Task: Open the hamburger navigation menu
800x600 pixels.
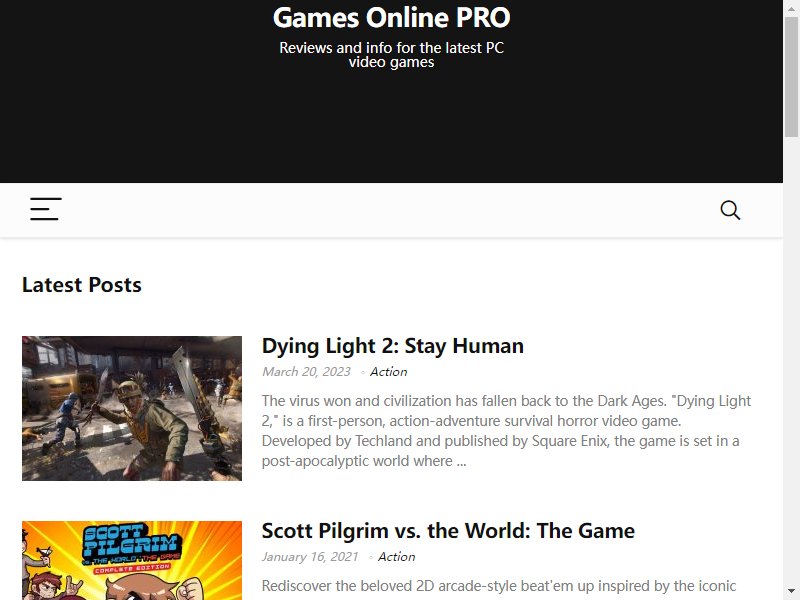Action: [x=45, y=209]
